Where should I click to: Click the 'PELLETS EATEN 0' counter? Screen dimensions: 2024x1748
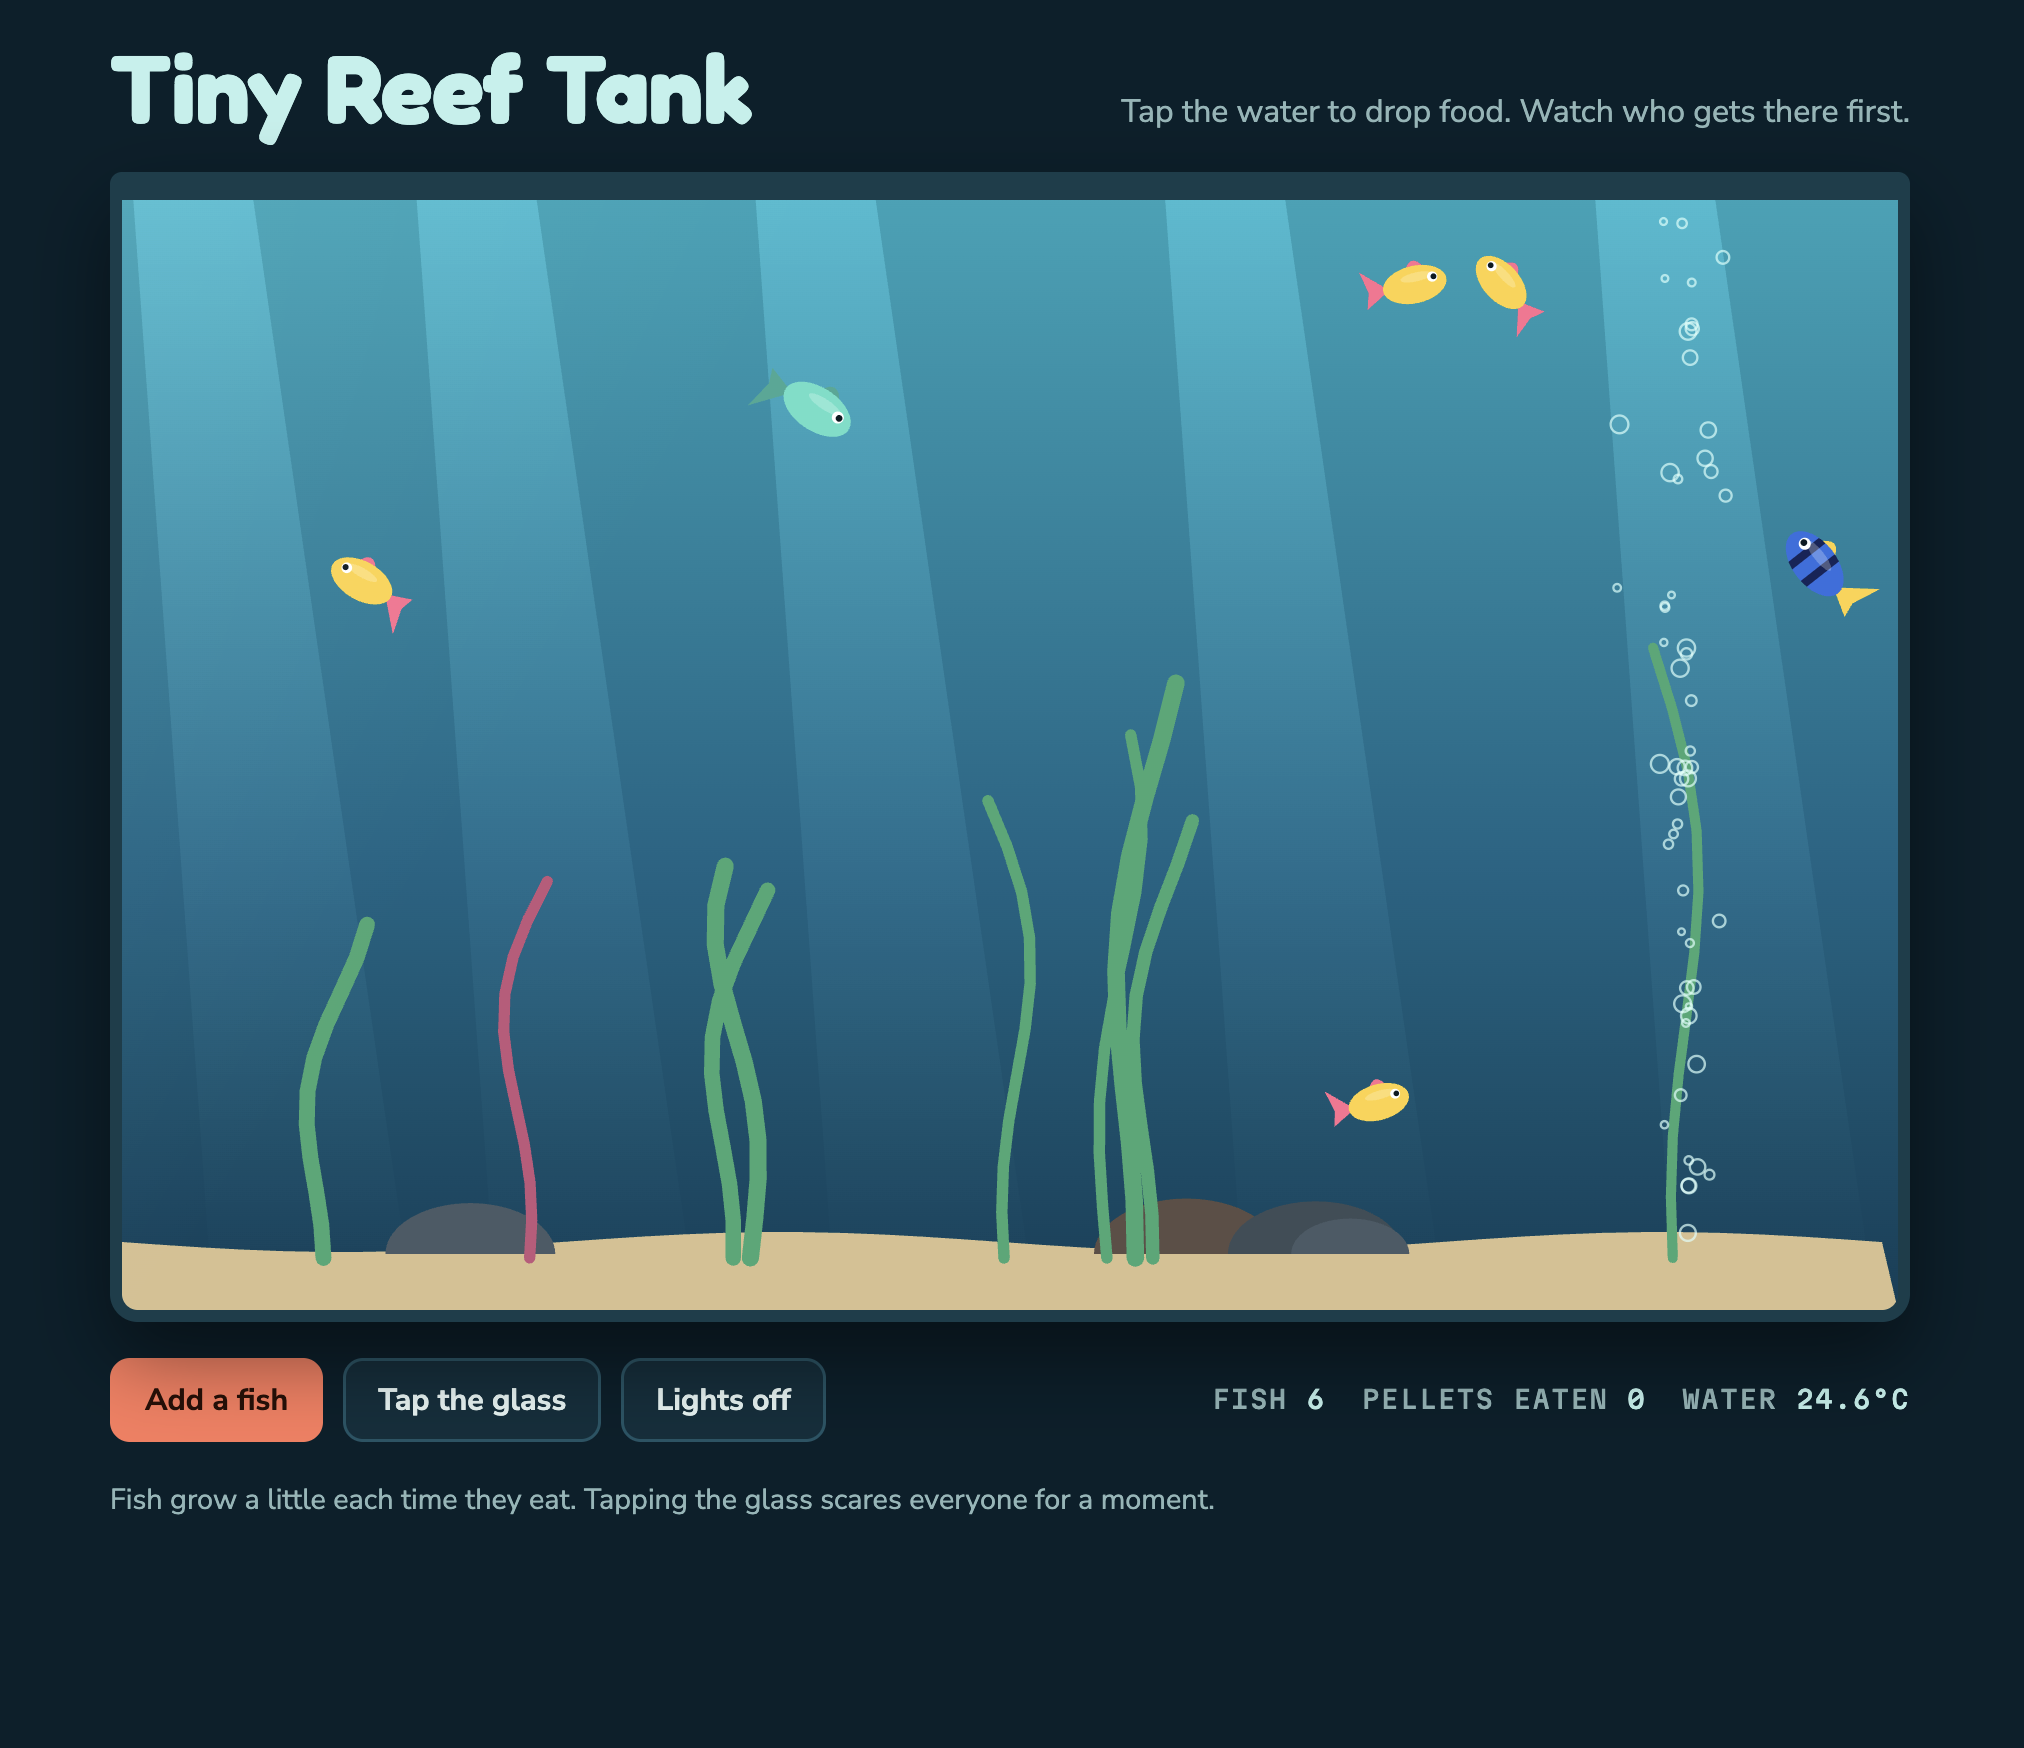(x=1503, y=1399)
